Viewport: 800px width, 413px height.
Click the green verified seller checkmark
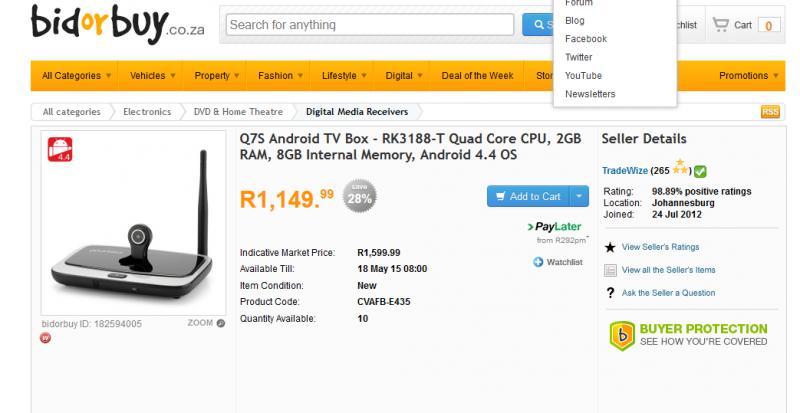coord(701,171)
